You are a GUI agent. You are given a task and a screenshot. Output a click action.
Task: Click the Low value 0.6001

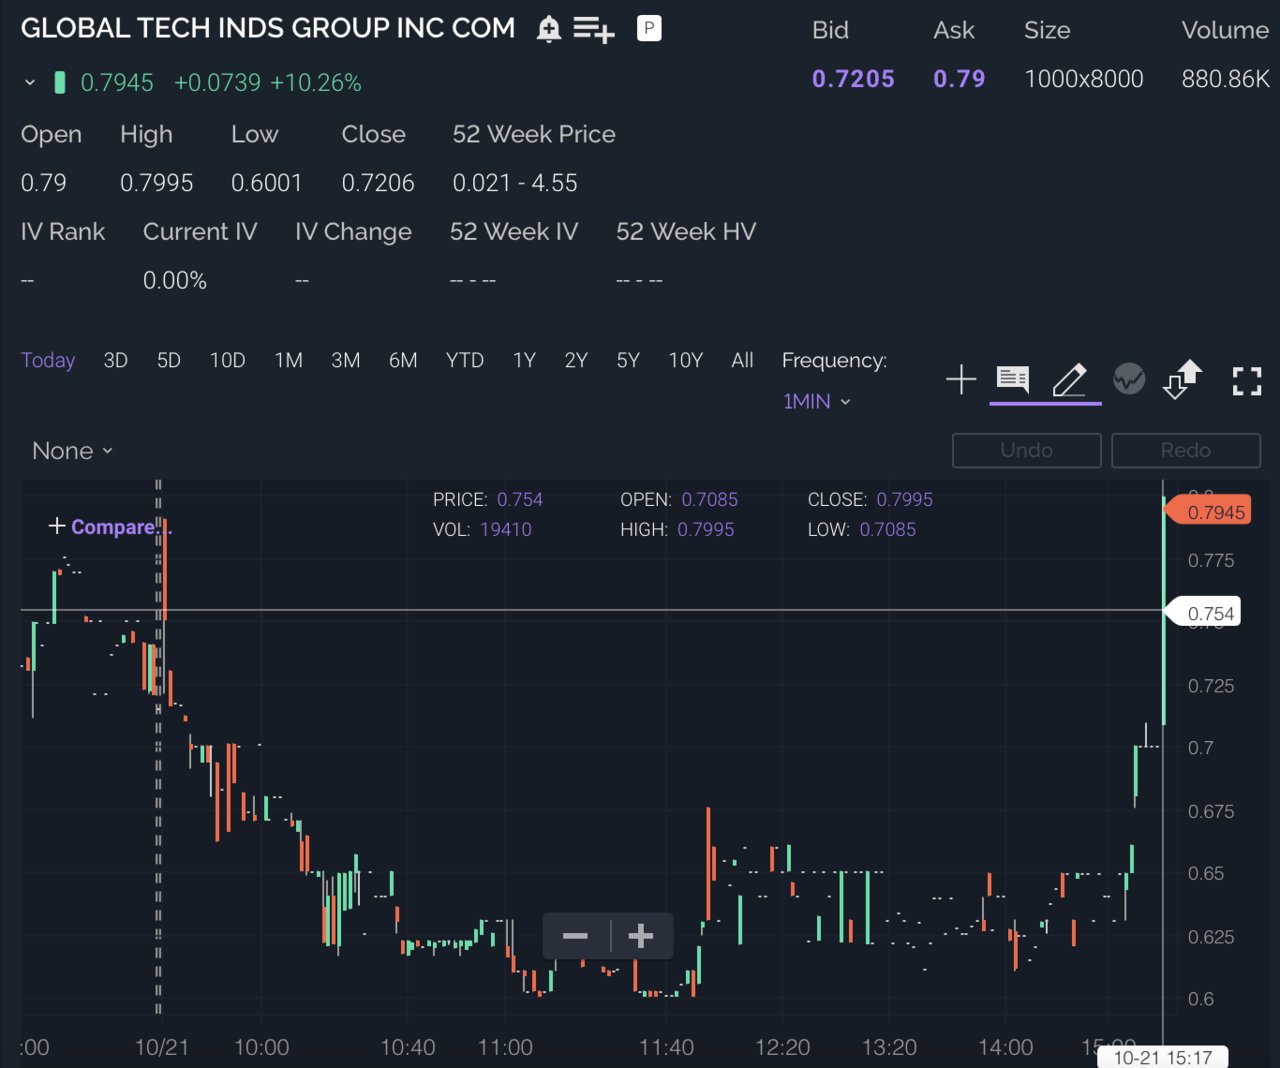[x=267, y=183]
